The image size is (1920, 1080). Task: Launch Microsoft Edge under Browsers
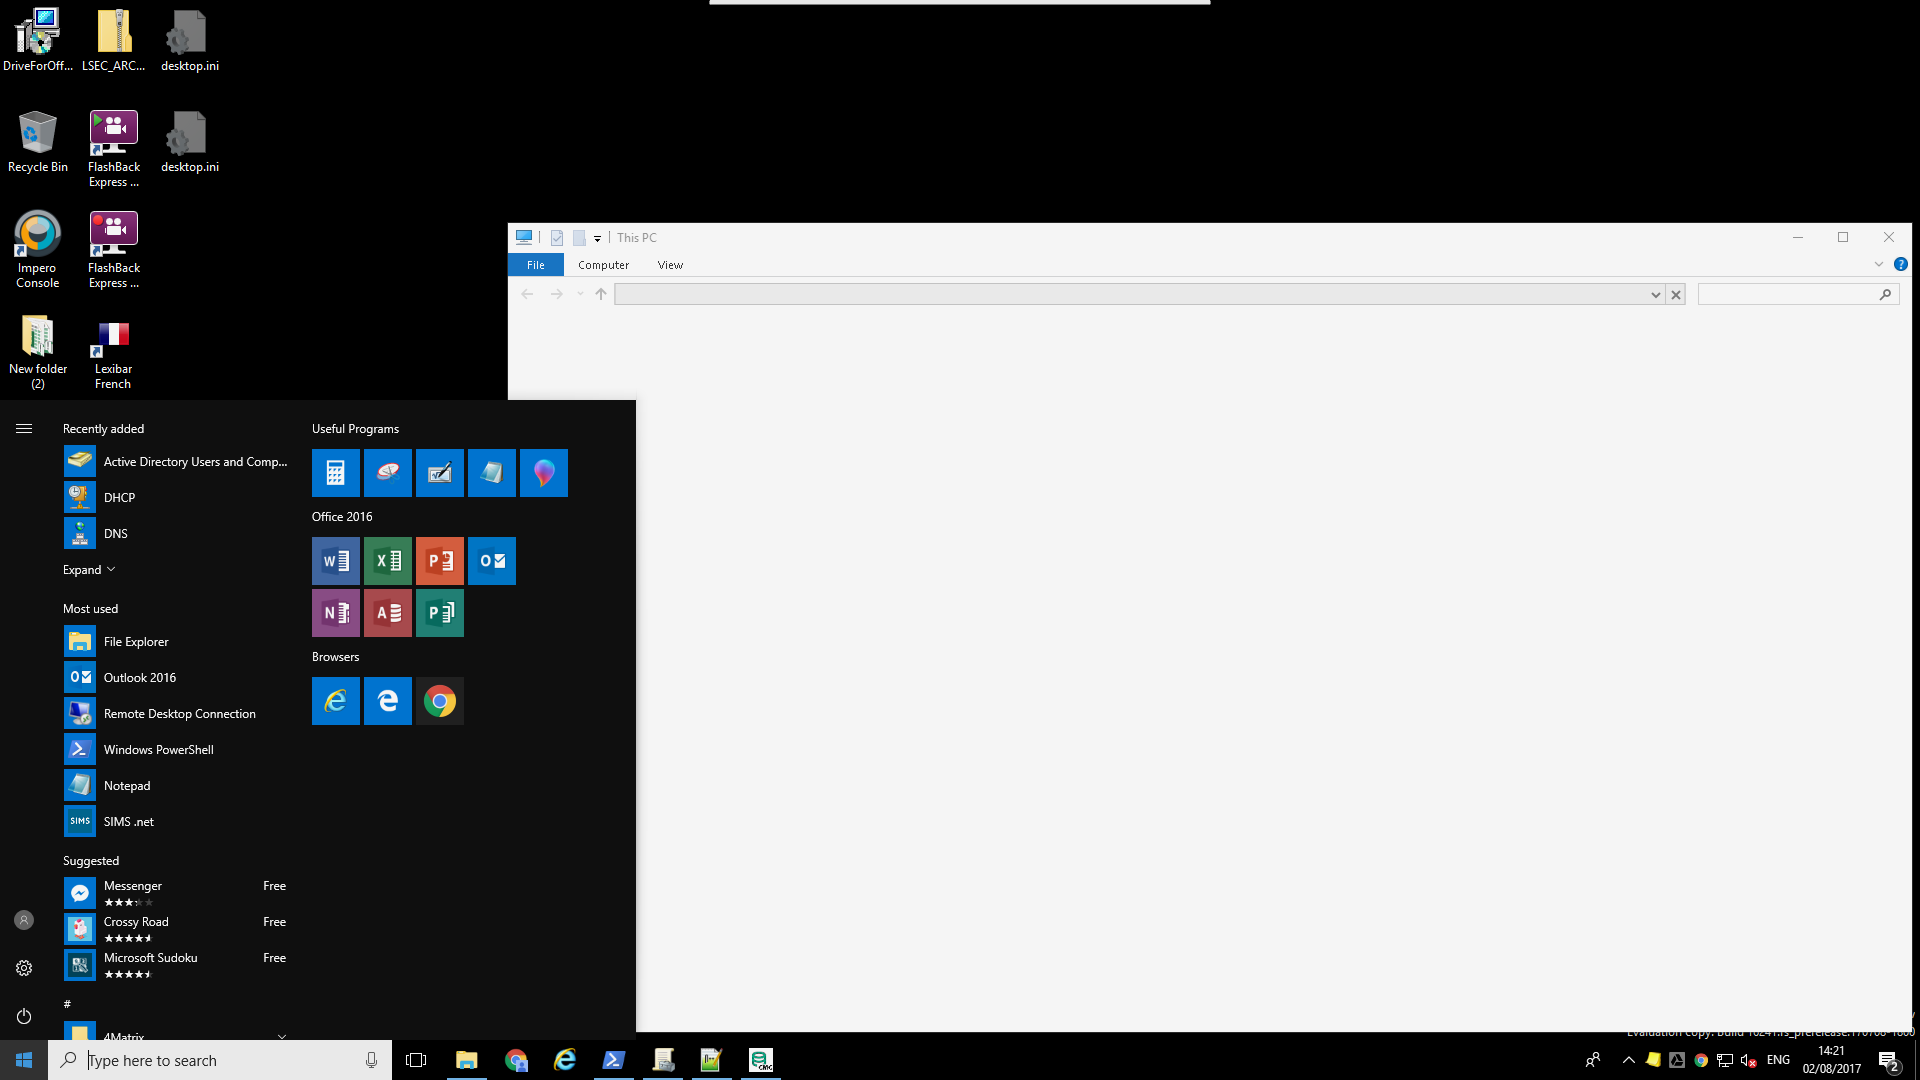pyautogui.click(x=388, y=701)
